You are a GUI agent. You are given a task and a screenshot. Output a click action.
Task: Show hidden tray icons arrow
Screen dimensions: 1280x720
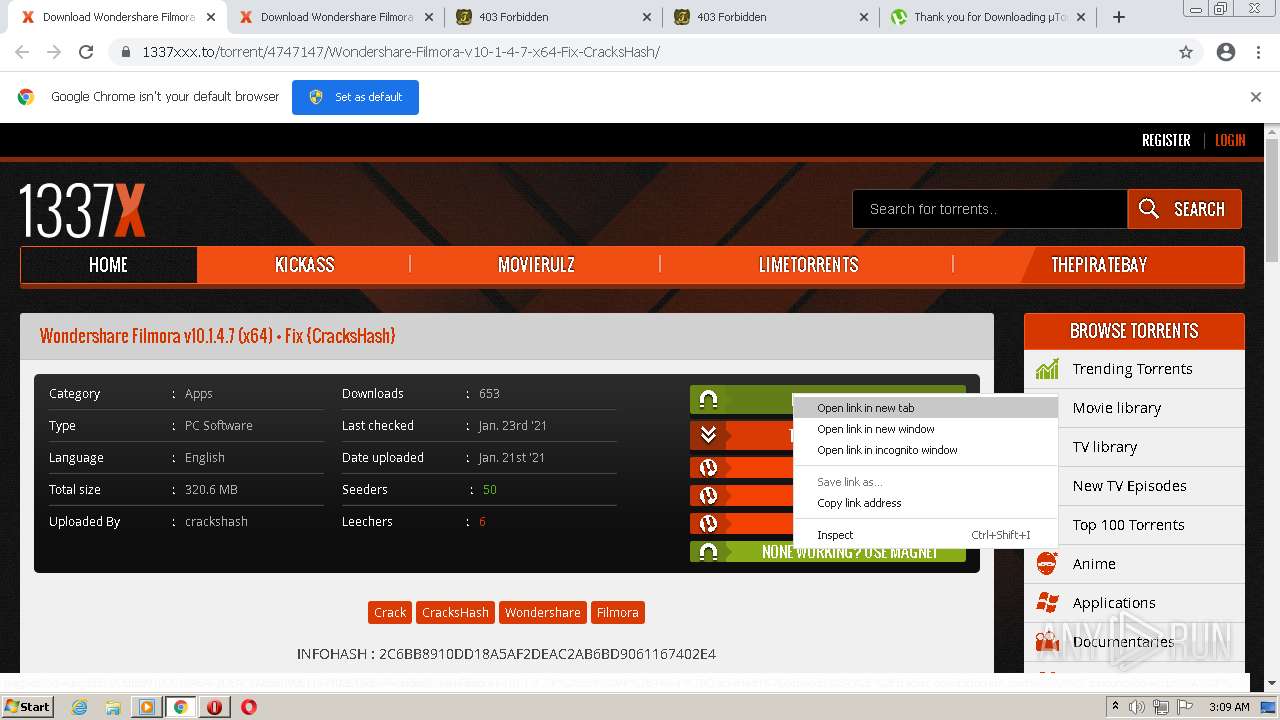1115,706
